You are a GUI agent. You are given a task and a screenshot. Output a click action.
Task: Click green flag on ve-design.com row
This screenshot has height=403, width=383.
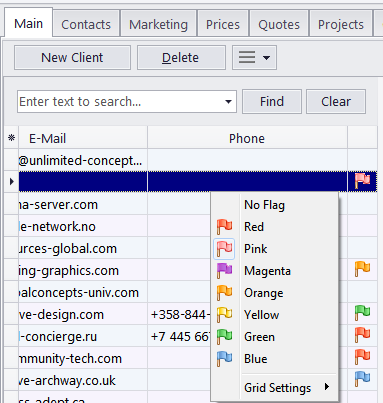(x=362, y=313)
